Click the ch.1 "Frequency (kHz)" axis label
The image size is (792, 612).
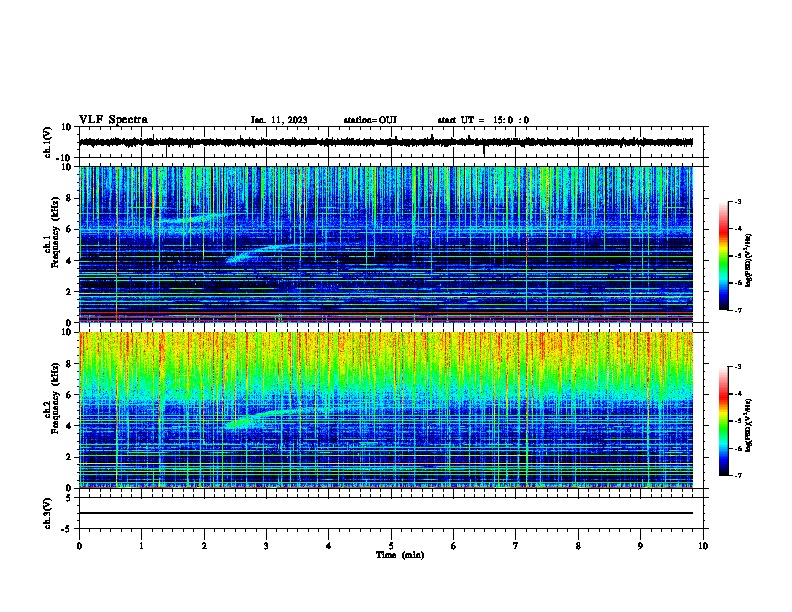(x=56, y=232)
